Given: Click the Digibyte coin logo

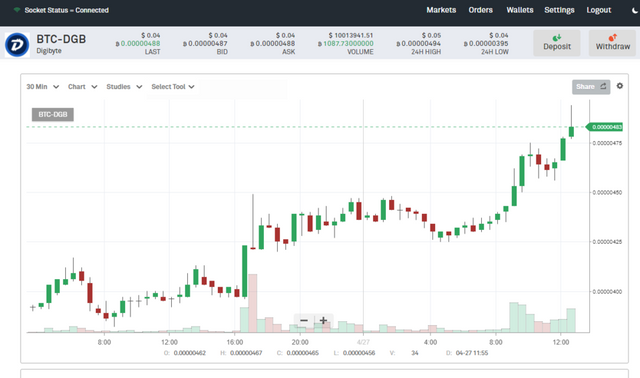Looking at the screenshot, I should point(17,44).
